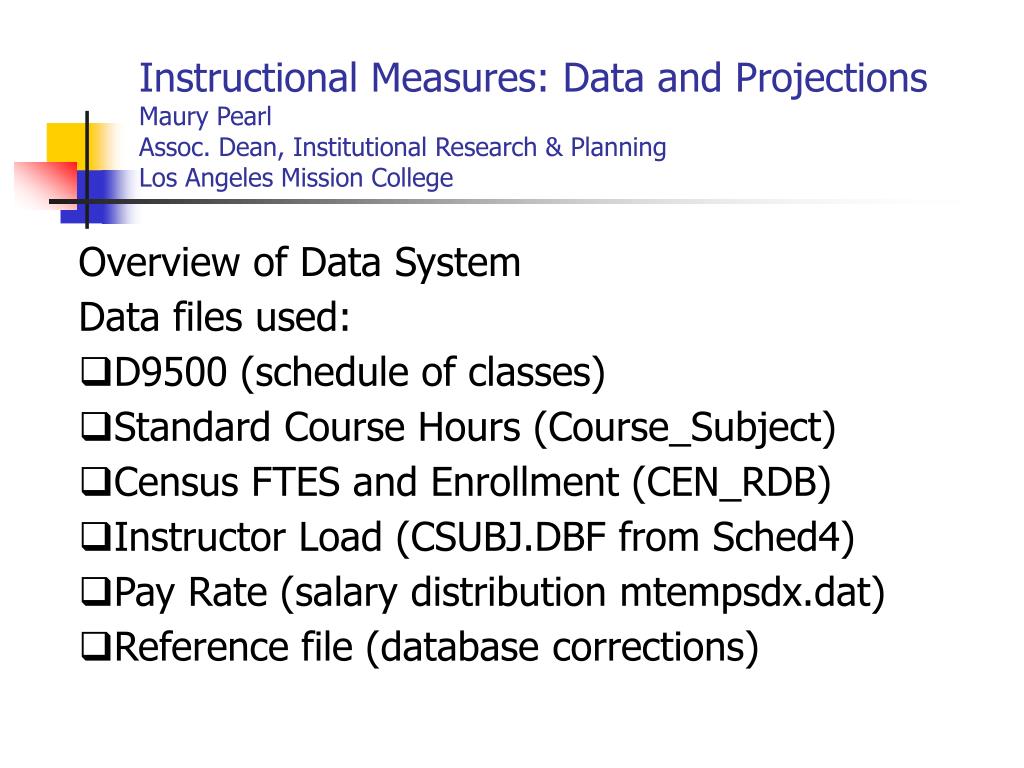1024x768 pixels.
Task: Tick the checkbox beside Pay Rate
Action: [96, 591]
